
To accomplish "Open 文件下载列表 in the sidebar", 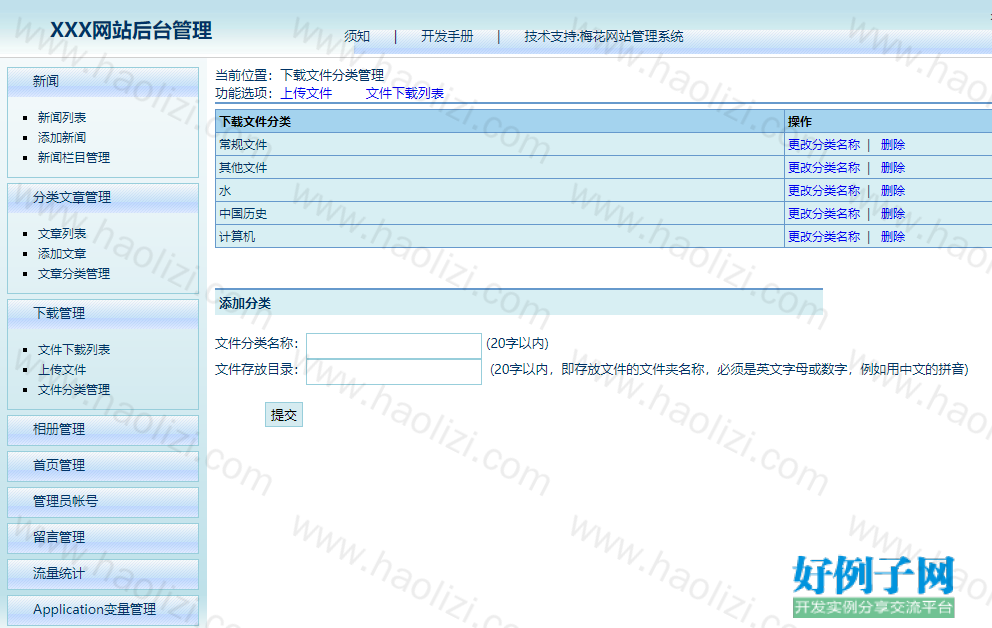I will tap(74, 350).
